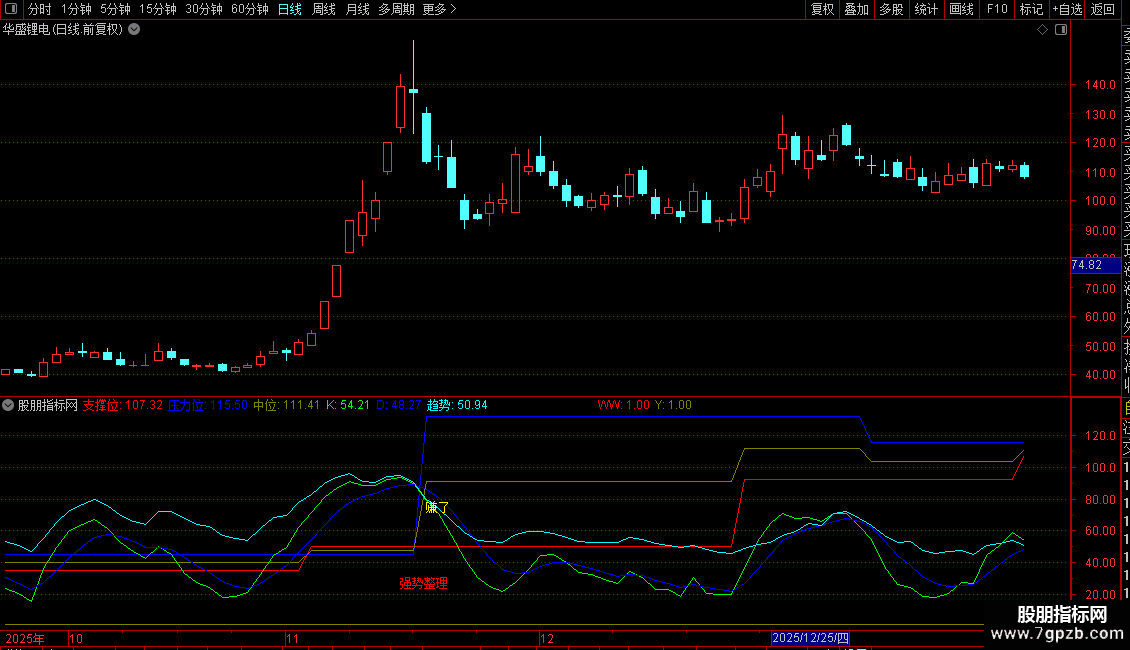Click the 压力位: 116.50 value
This screenshot has width=1130, height=650.
tap(208, 405)
